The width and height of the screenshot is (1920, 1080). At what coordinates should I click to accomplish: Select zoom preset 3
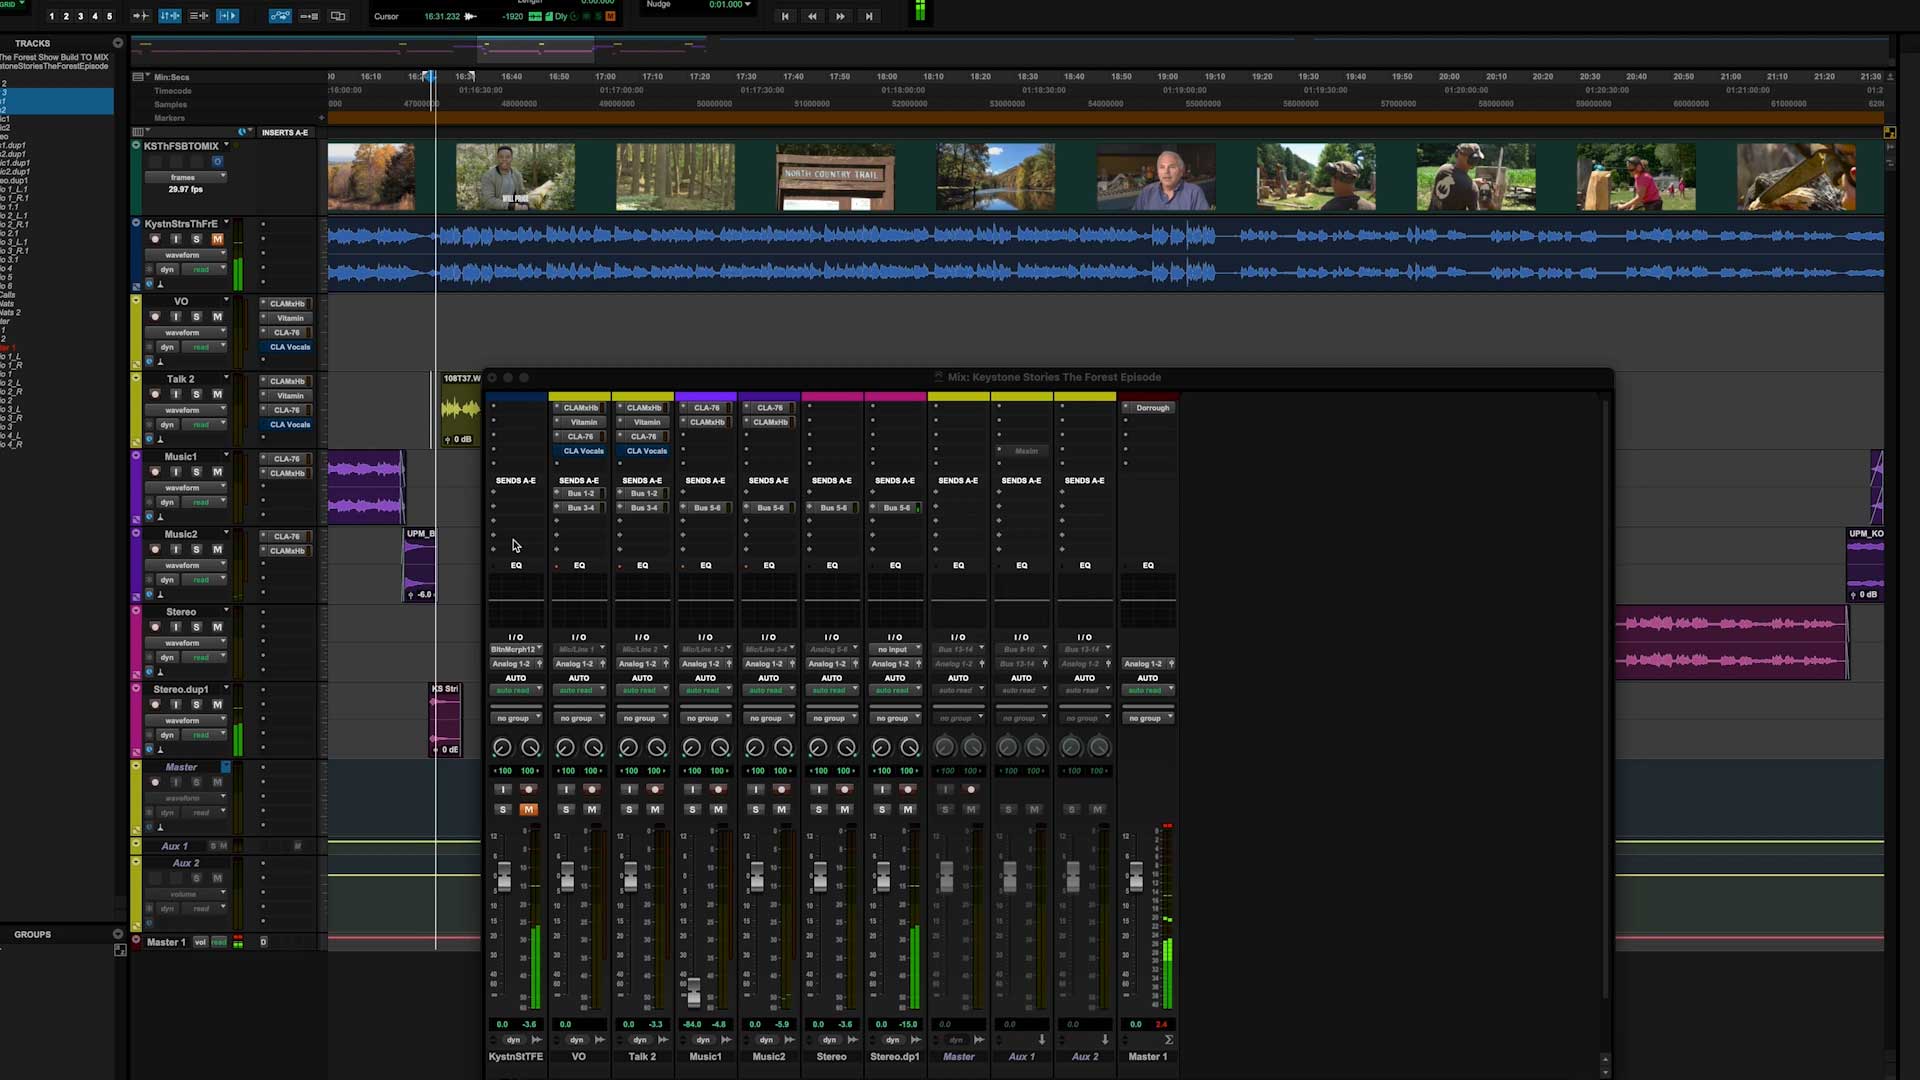[81, 16]
